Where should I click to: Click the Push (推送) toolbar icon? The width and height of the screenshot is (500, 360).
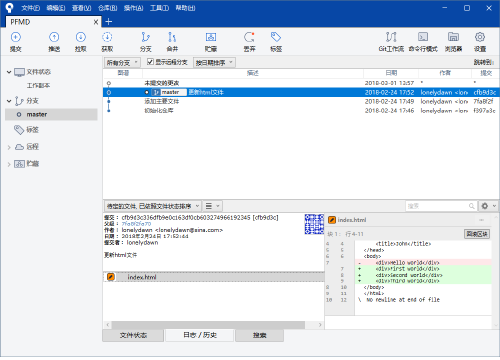pyautogui.click(x=54, y=37)
